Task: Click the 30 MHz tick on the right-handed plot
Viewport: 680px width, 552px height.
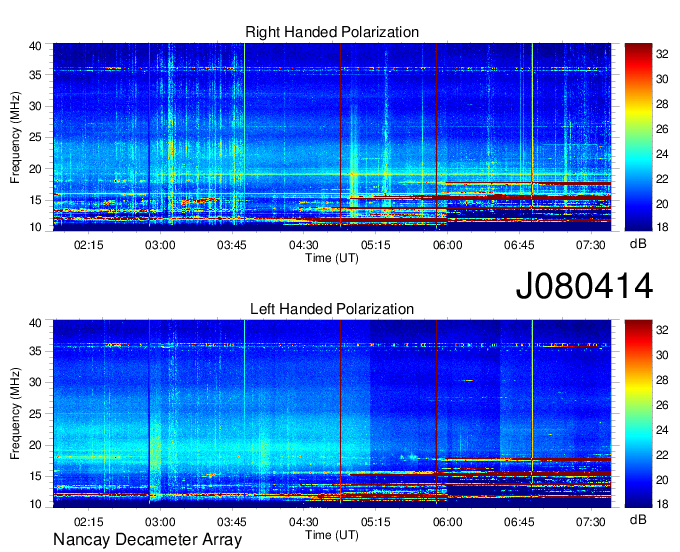Action: 35,106
